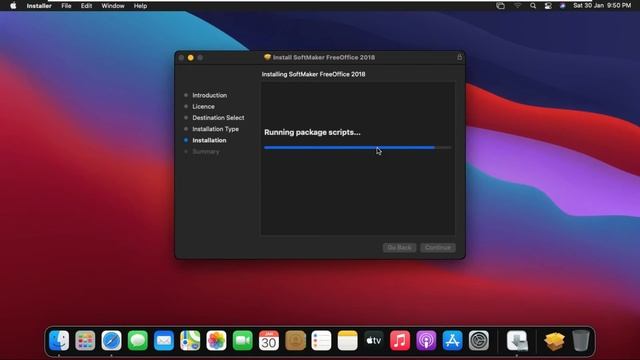This screenshot has width=640, height=360.
Task: Open App Store in the dock
Action: point(453,340)
